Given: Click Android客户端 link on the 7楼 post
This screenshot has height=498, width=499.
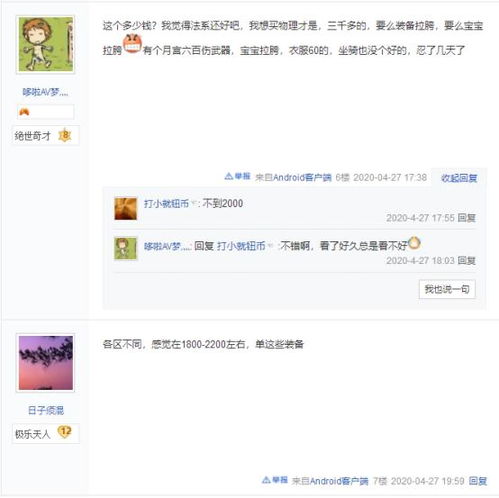Looking at the screenshot, I should coord(339,481).
